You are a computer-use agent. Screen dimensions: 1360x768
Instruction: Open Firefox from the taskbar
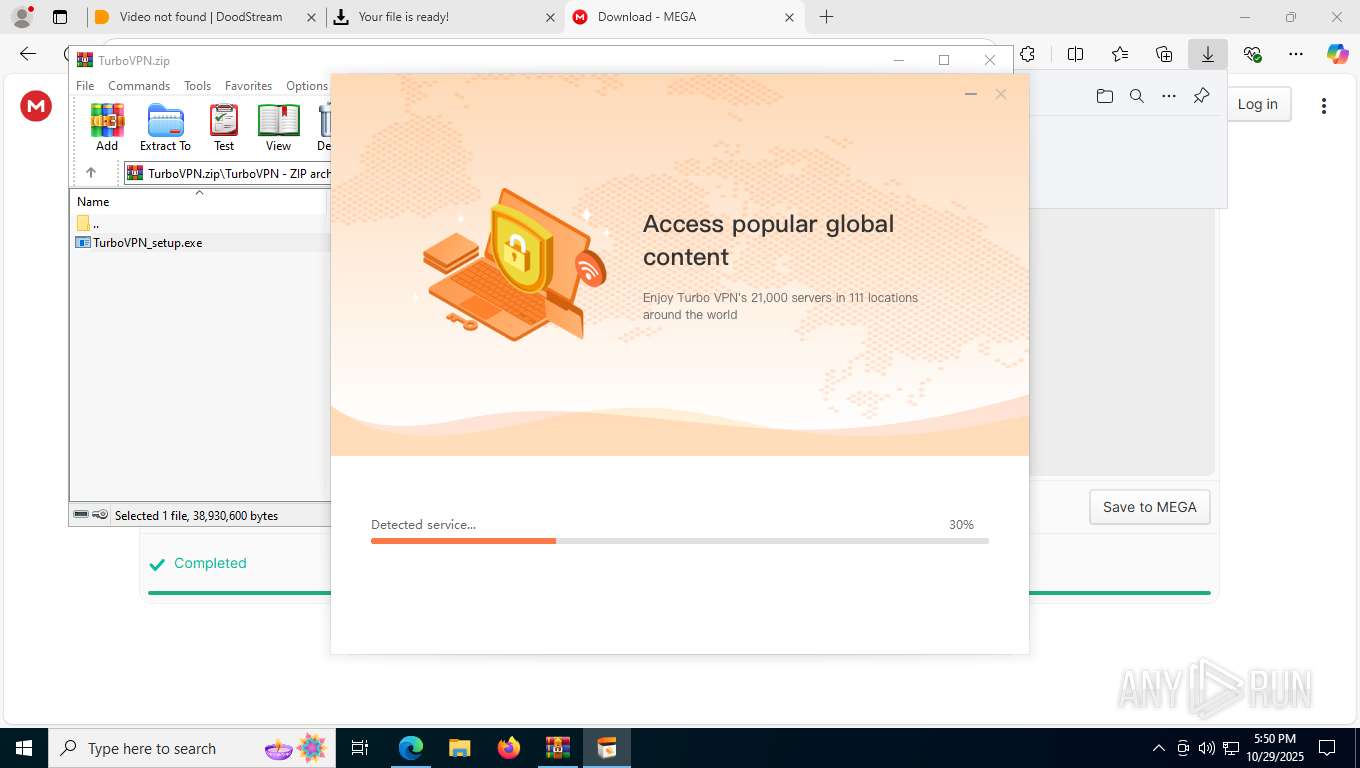pyautogui.click(x=508, y=748)
